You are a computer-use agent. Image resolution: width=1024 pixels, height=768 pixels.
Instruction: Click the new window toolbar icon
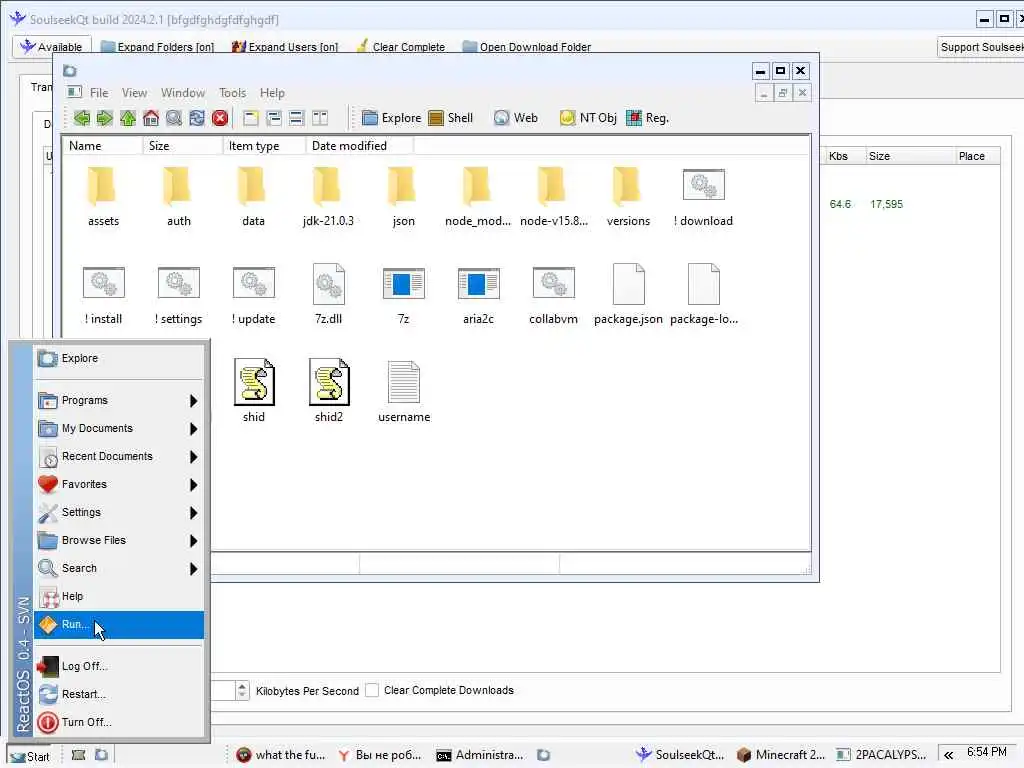coord(251,118)
